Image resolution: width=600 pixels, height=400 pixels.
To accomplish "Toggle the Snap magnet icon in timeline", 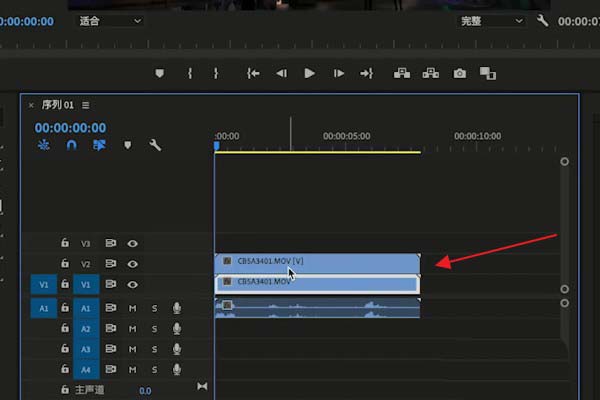I will coord(71,145).
